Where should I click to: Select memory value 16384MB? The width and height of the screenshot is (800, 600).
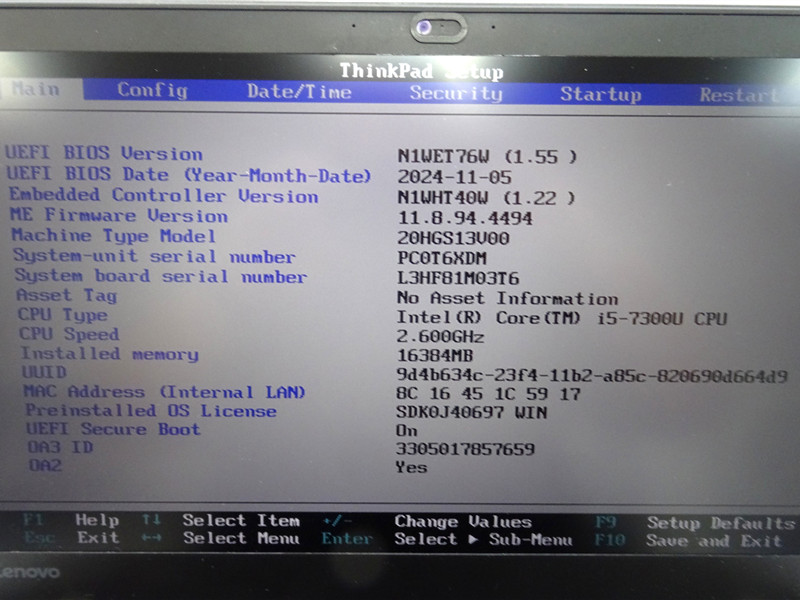pyautogui.click(x=435, y=356)
